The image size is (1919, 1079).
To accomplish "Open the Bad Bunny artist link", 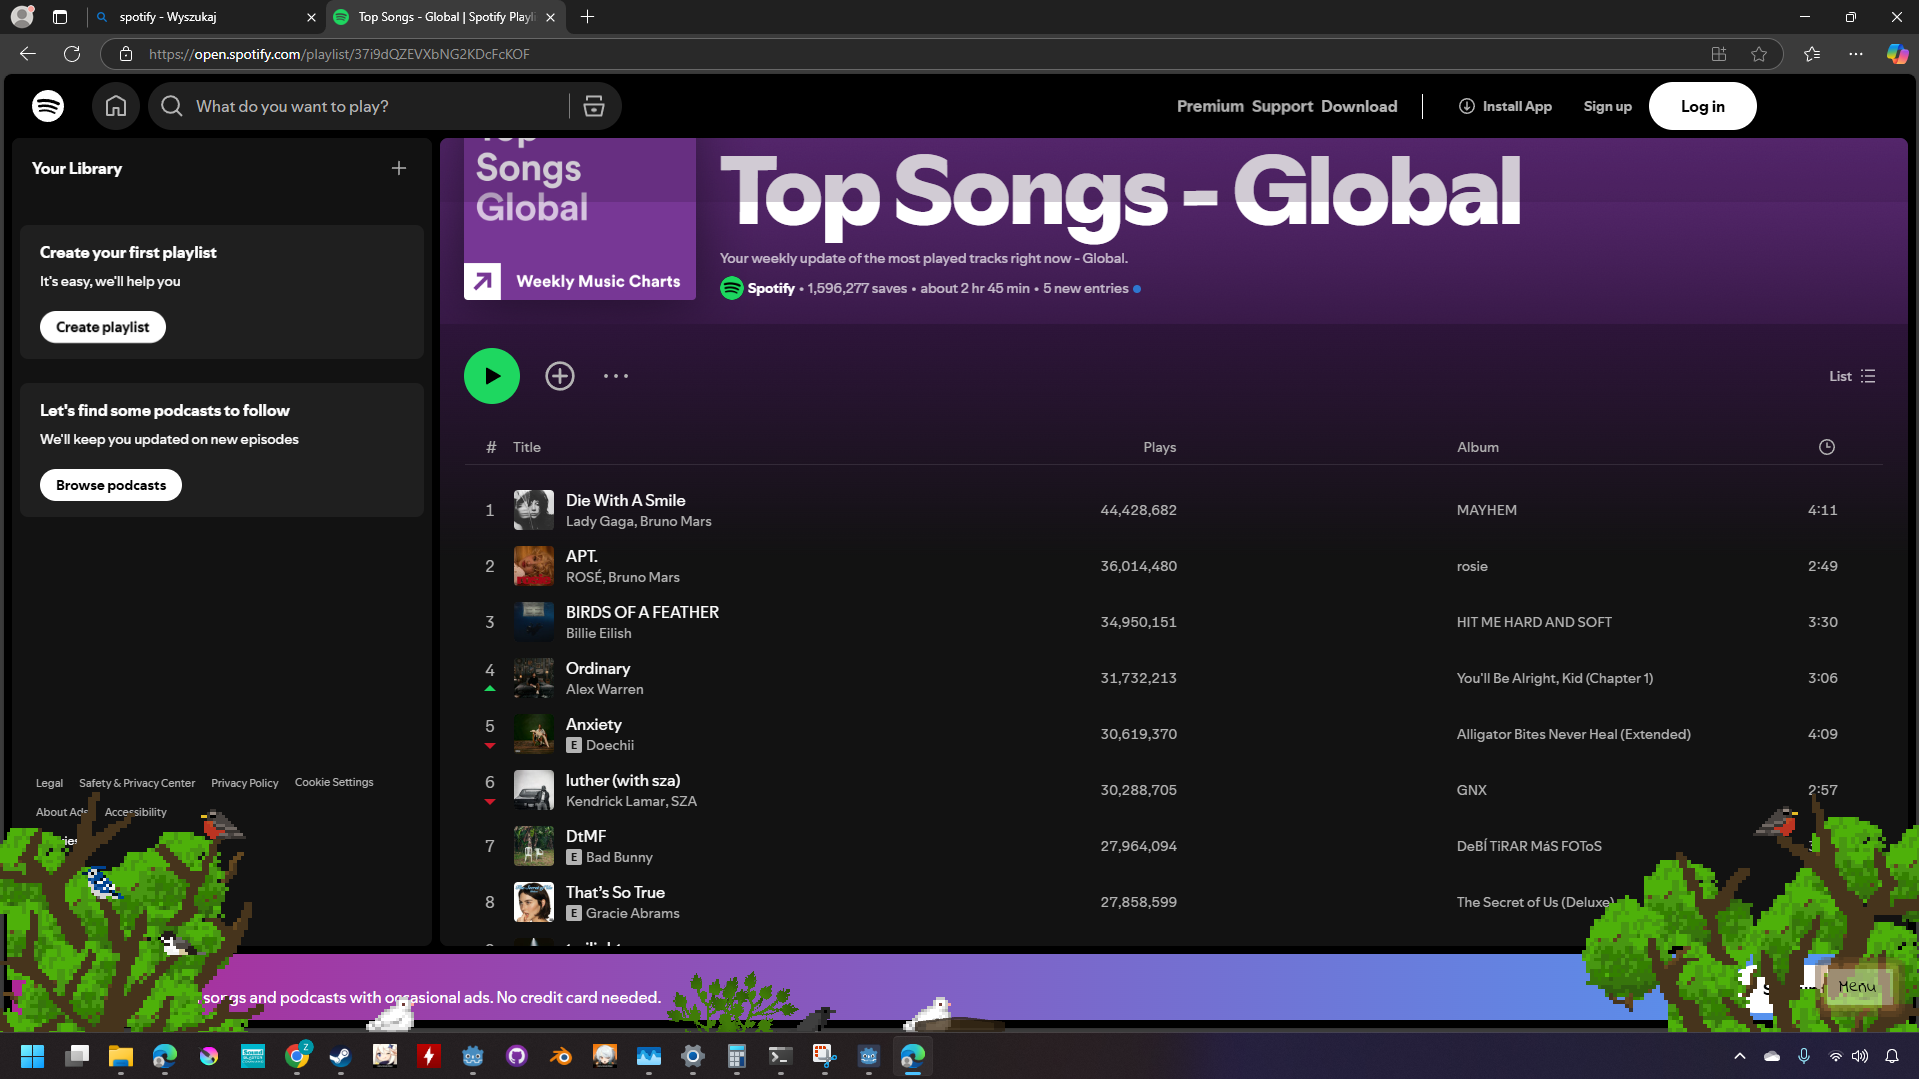I will (x=619, y=857).
